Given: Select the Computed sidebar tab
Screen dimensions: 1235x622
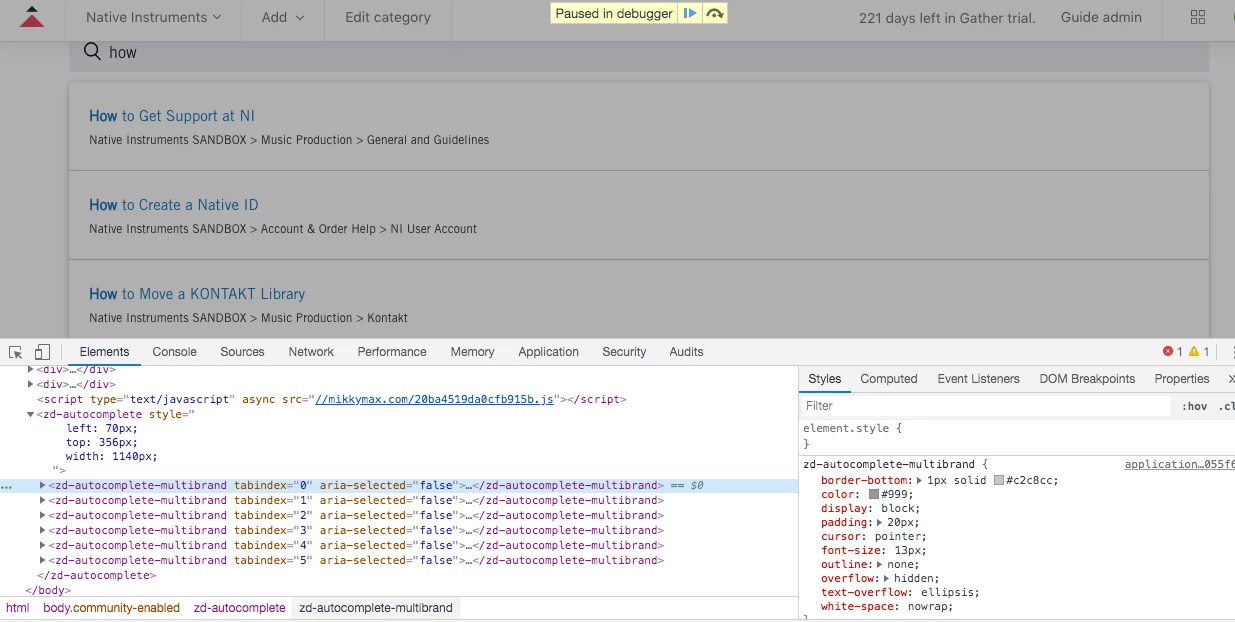Looking at the screenshot, I should [x=889, y=379].
